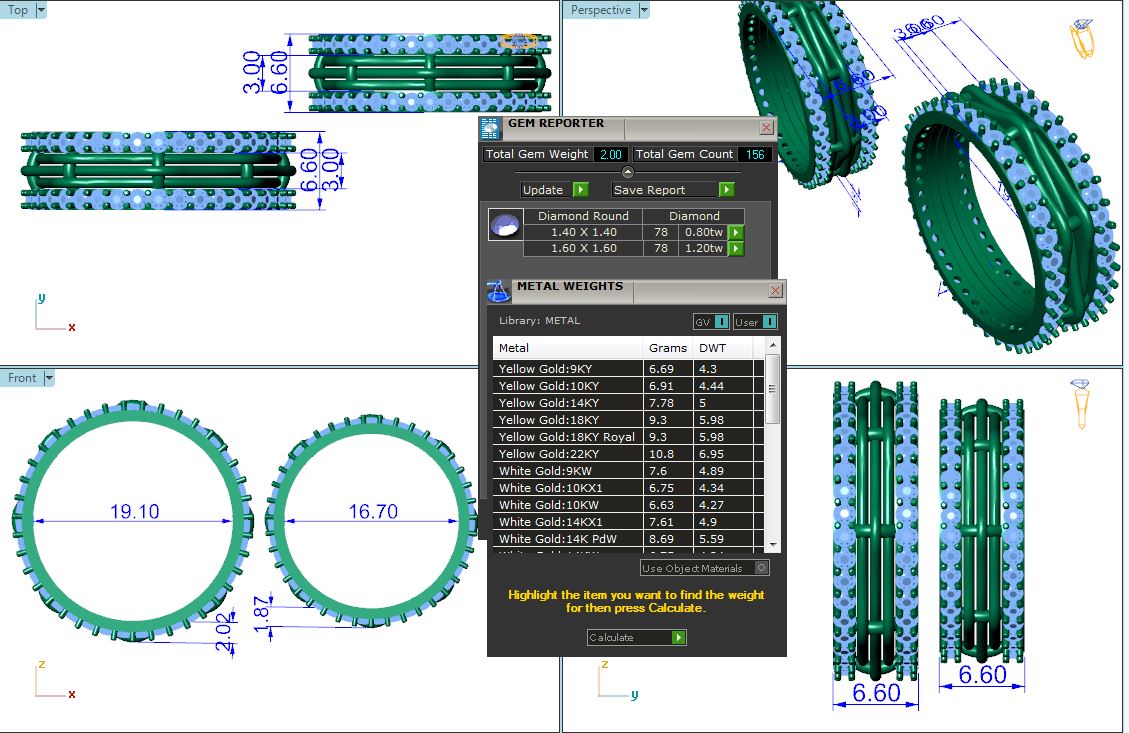Enable Use Object Materials option
Screen dimensions: 1129x733
[762, 568]
